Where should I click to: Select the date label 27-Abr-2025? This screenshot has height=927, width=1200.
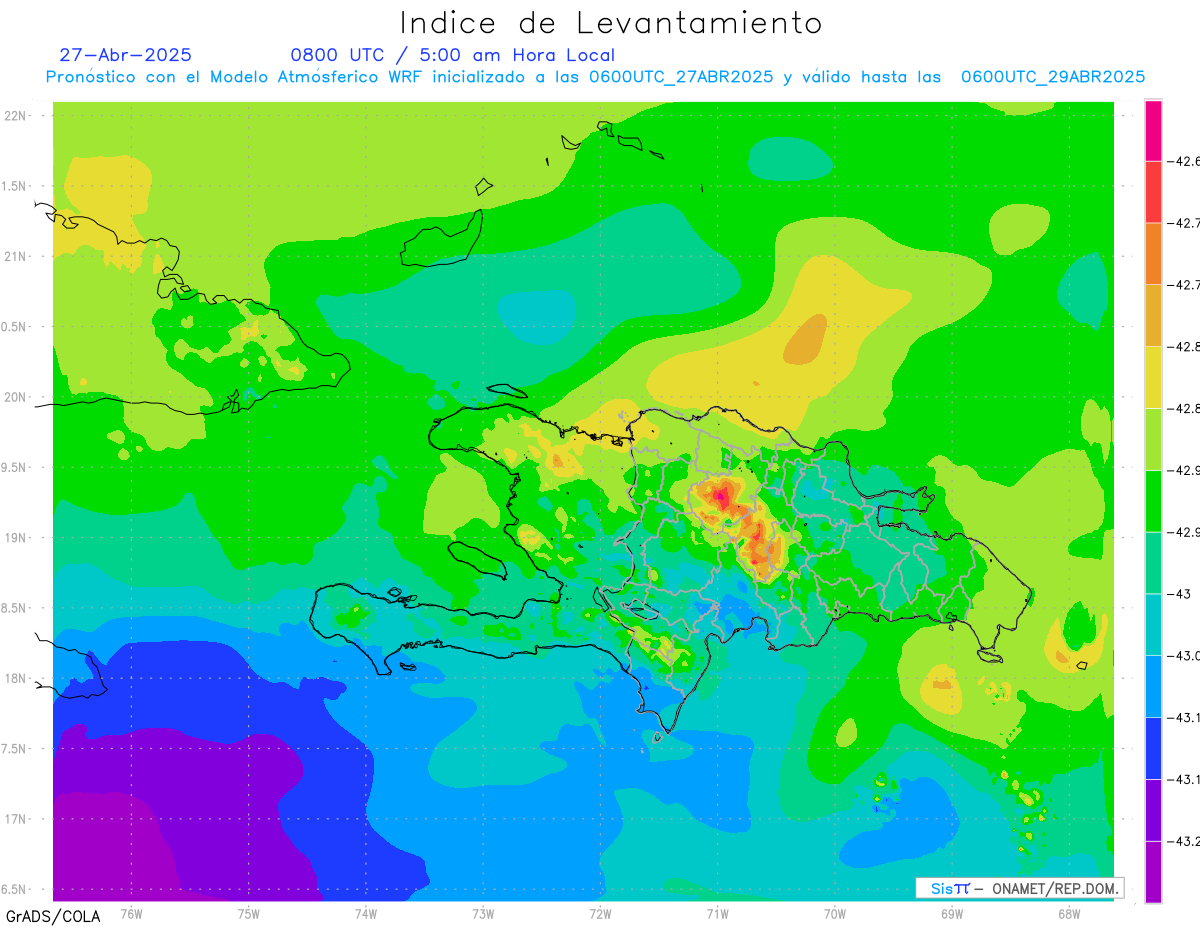point(126,55)
